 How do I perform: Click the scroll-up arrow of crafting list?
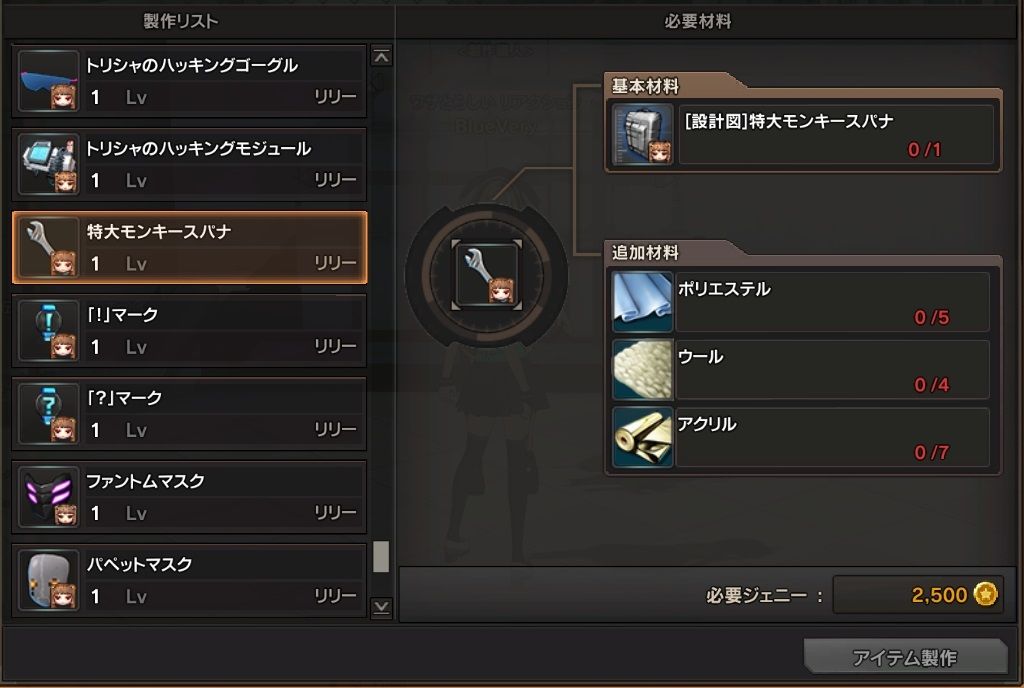381,57
